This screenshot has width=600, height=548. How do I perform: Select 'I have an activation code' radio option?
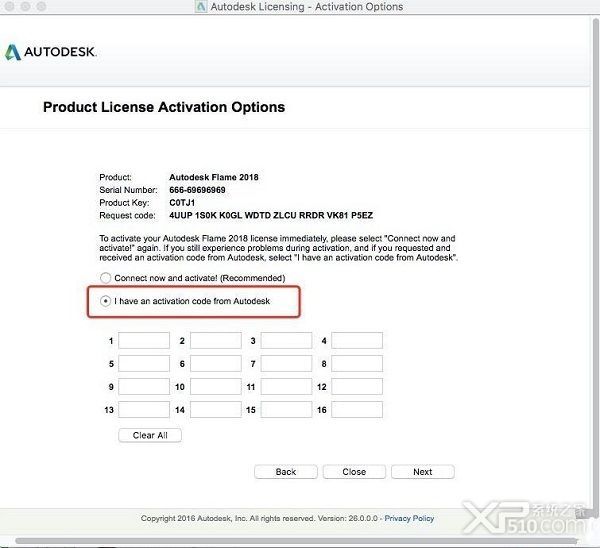[x=105, y=301]
